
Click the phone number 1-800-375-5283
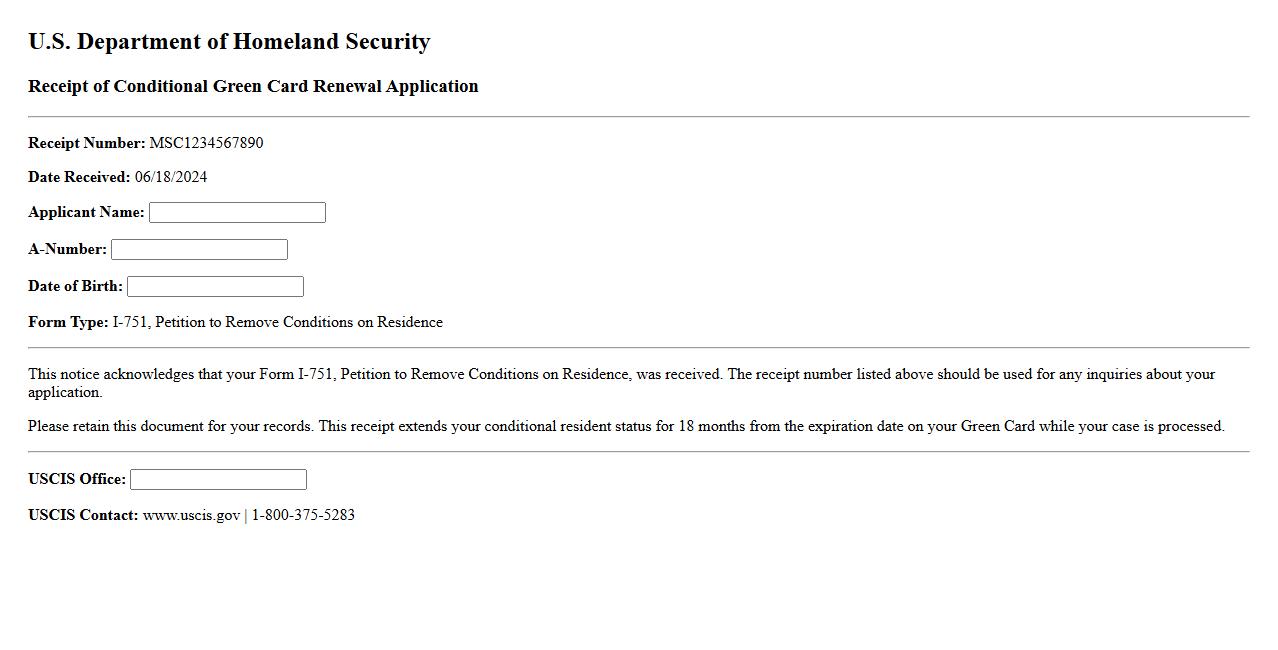(x=303, y=515)
